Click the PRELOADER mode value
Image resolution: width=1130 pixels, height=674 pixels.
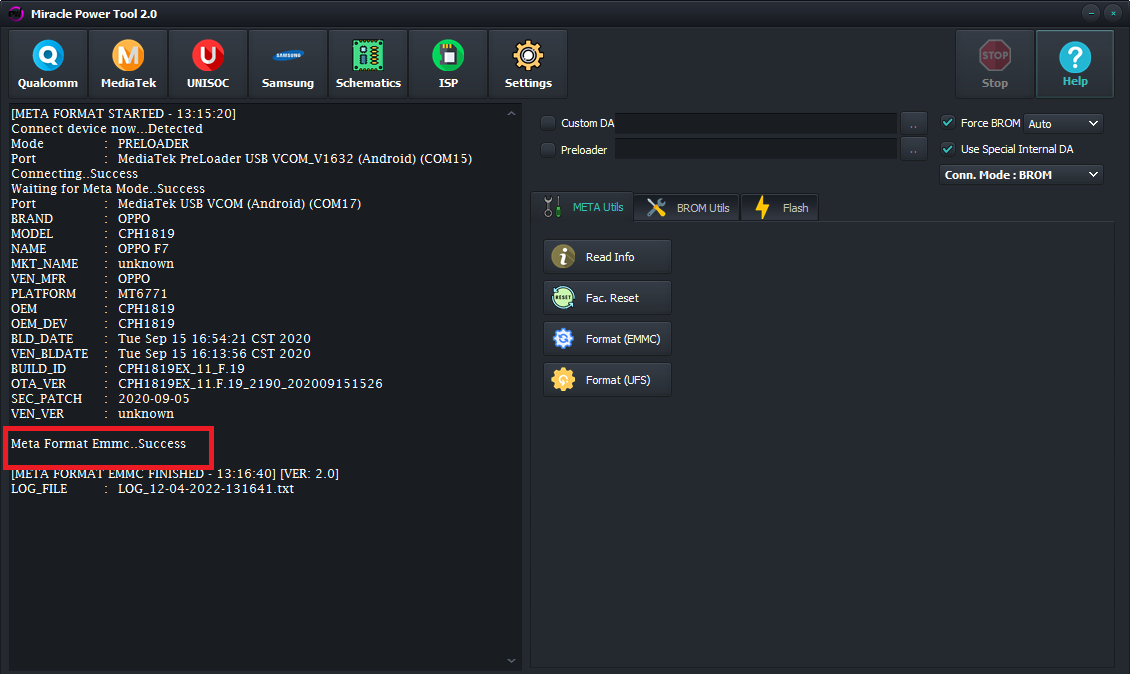point(154,144)
